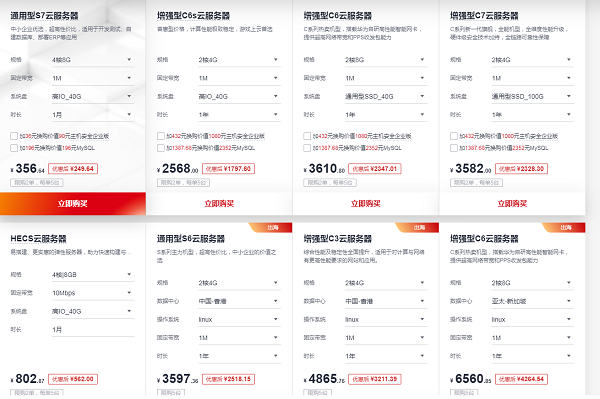This screenshot has width=600, height=399.
Task: Open 数据中心 dropdown in 通用型S6云服务器 card
Action: [239, 301]
